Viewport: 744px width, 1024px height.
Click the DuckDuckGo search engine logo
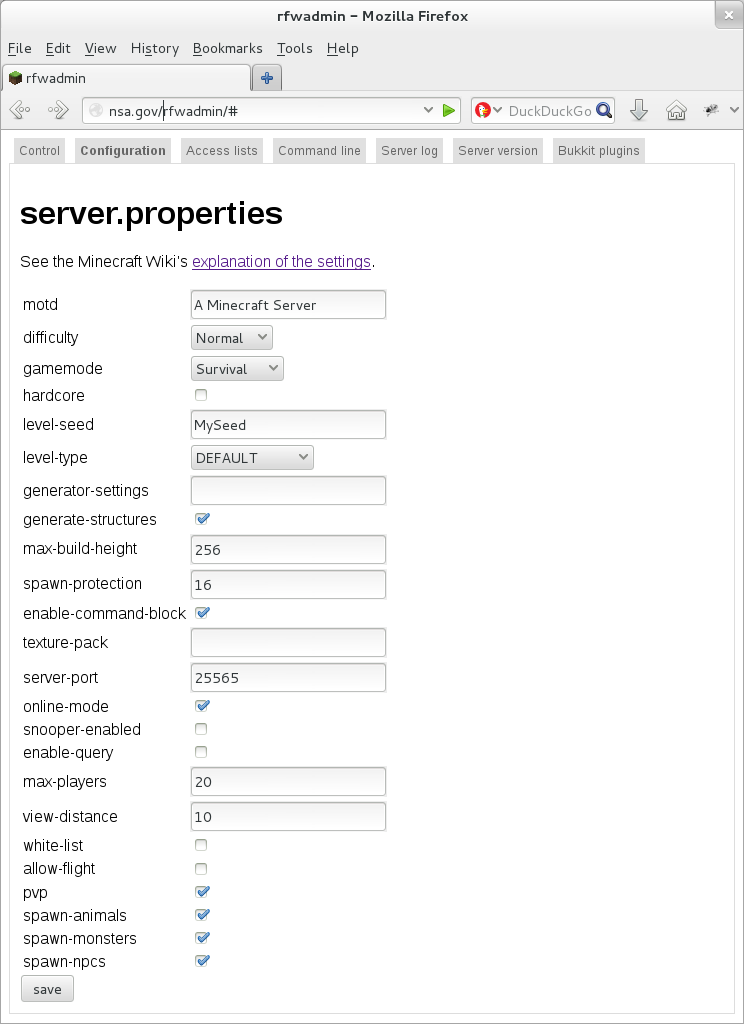(x=483, y=110)
